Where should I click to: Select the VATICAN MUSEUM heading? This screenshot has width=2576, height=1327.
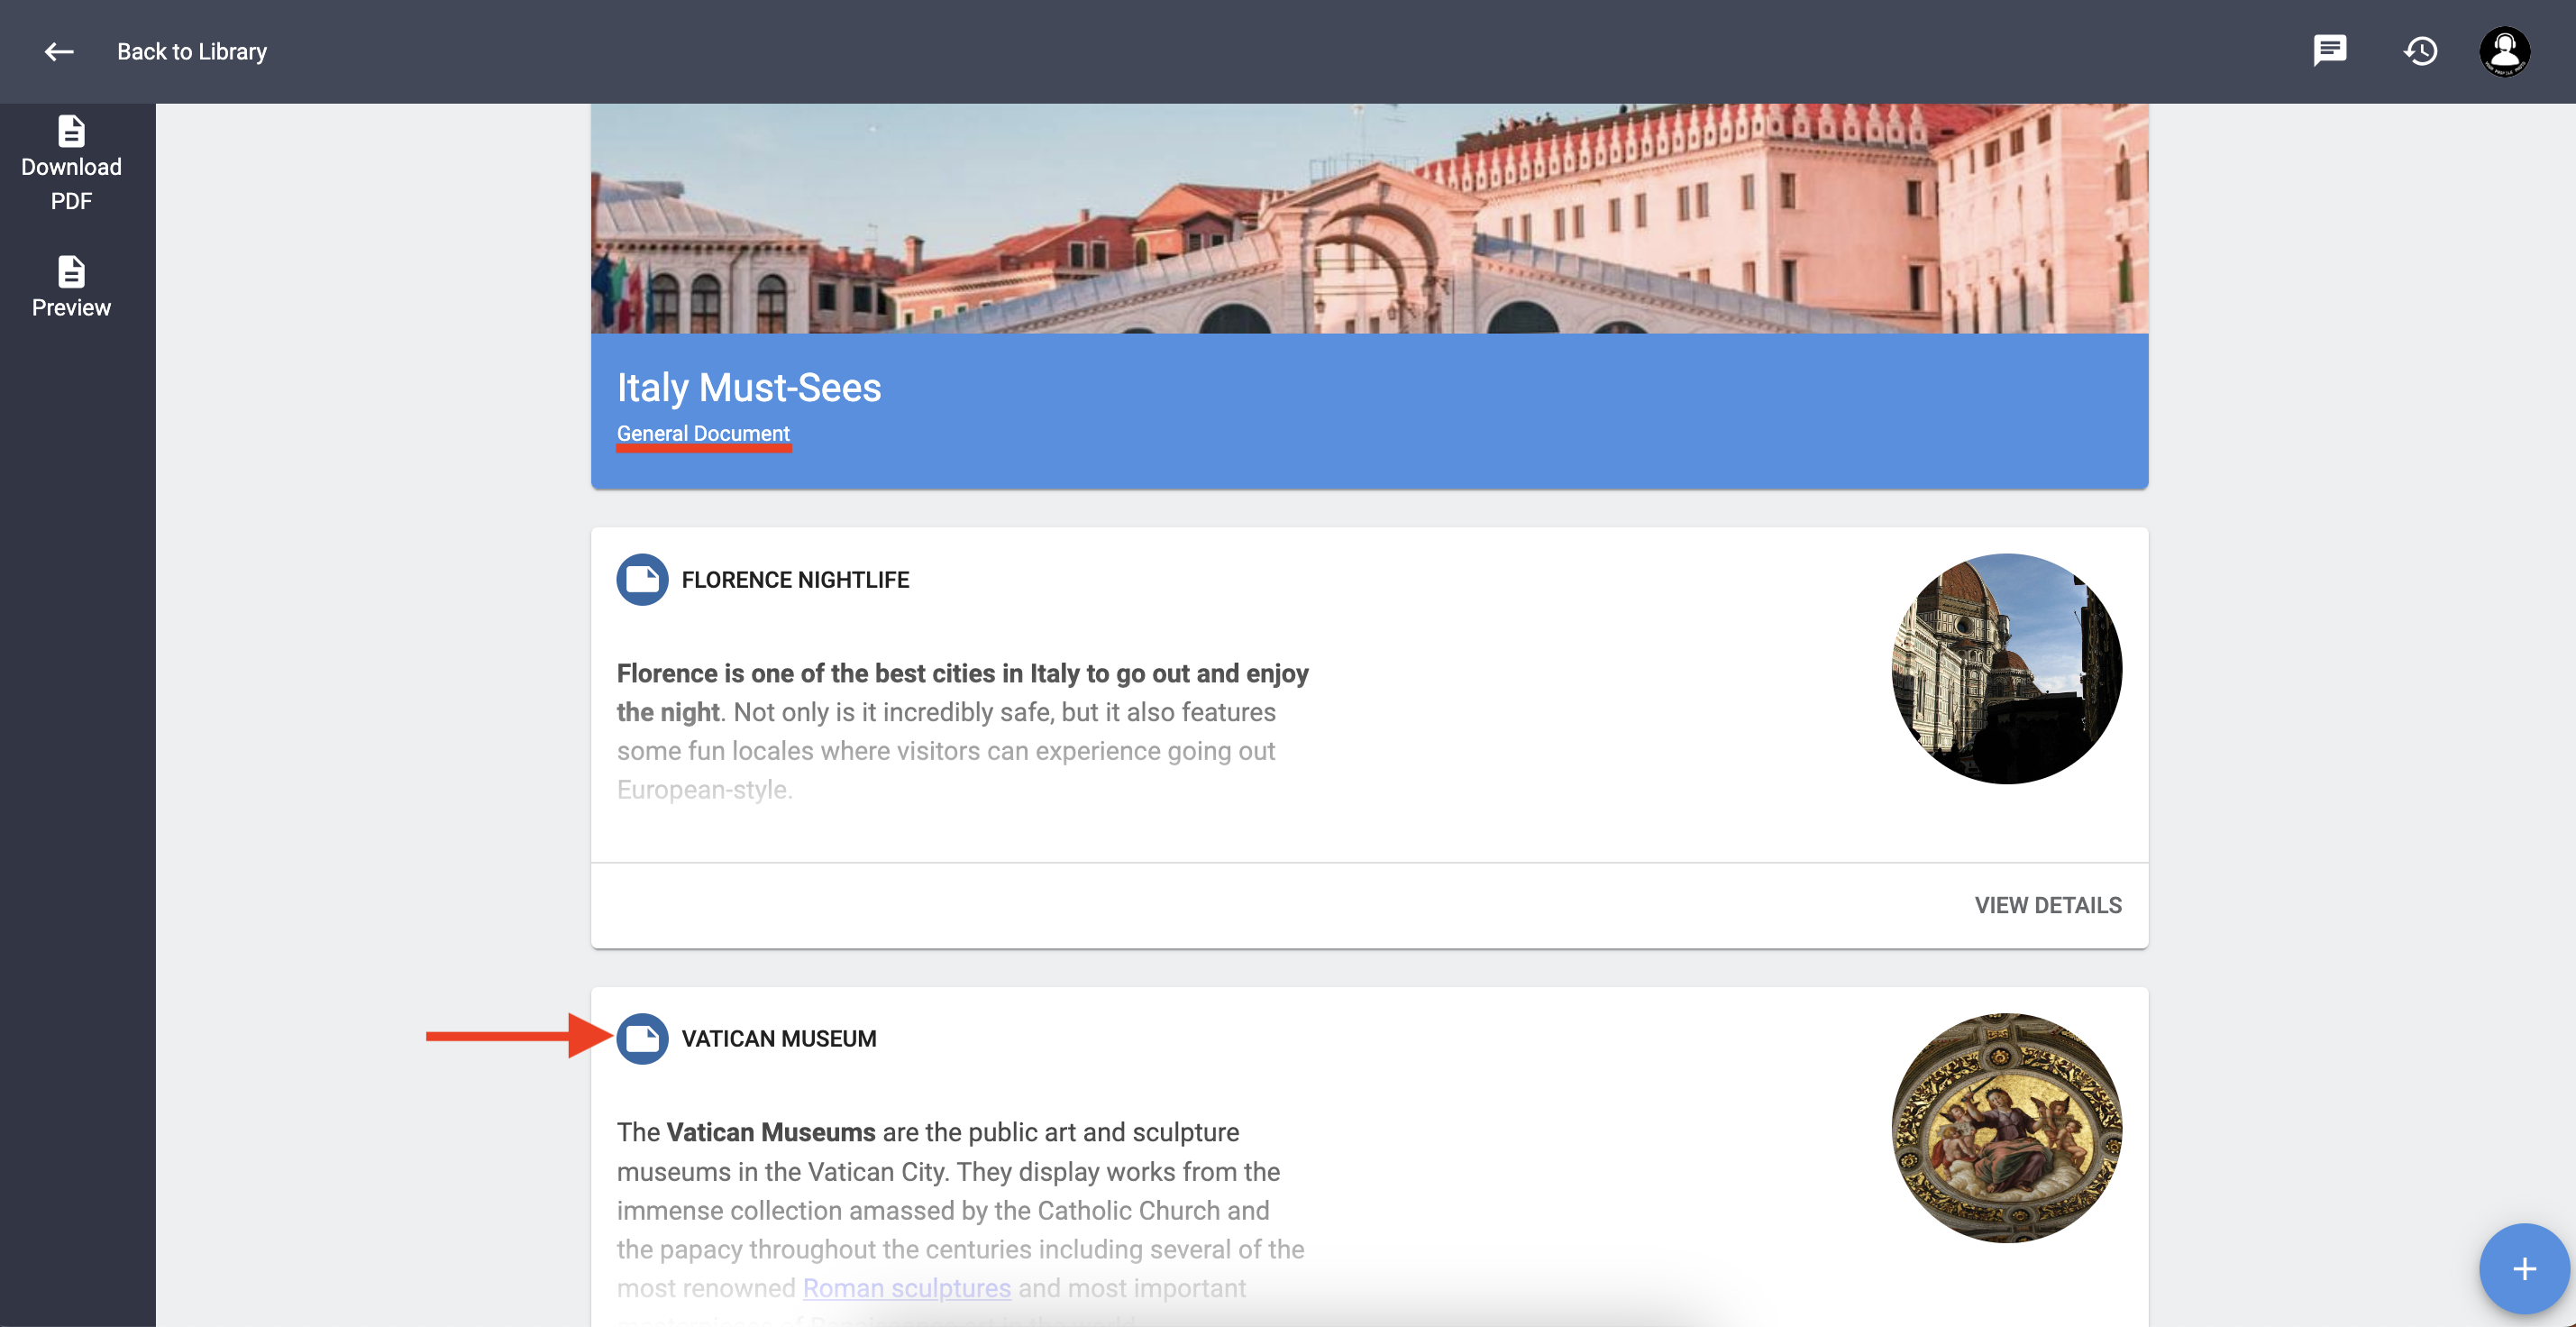click(778, 1038)
